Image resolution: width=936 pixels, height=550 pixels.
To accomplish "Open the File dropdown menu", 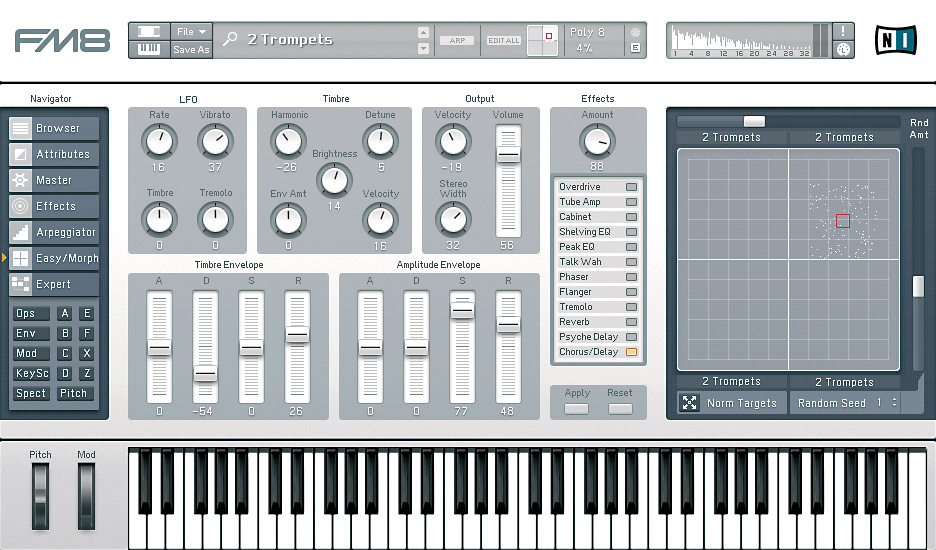I will 191,32.
